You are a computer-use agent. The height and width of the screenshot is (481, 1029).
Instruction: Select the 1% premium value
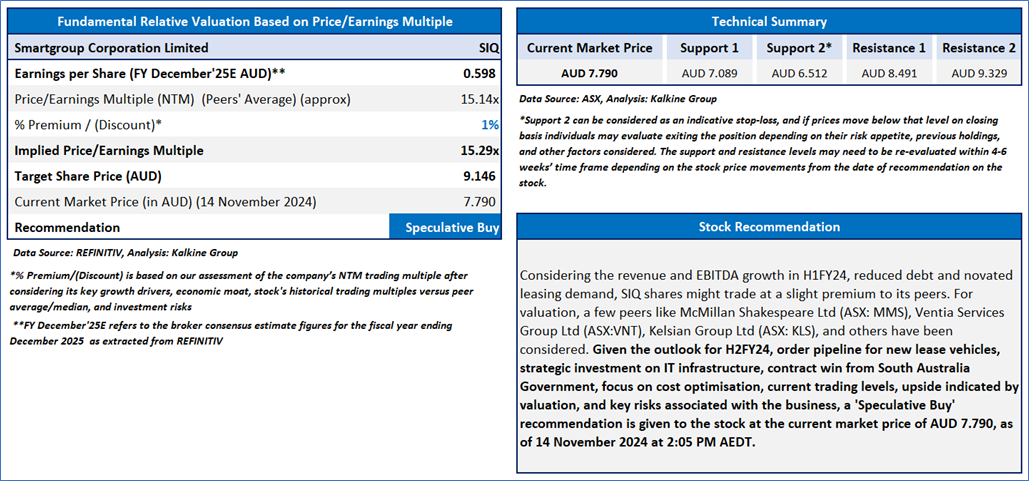pos(490,125)
